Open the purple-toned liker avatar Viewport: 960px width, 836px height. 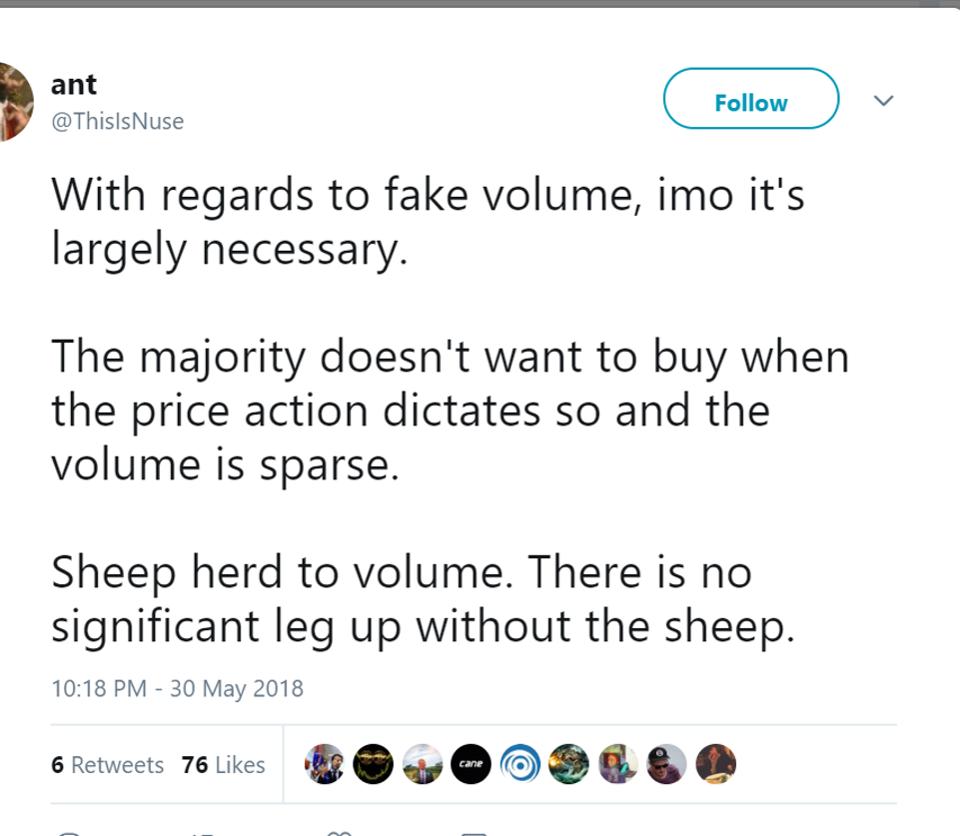point(618,764)
